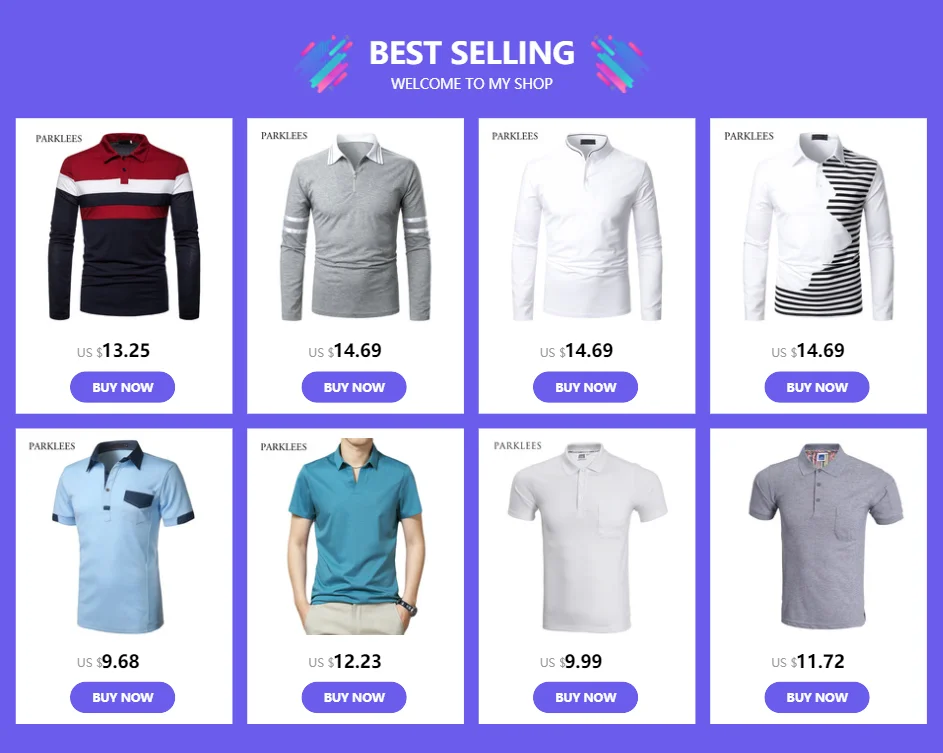Click the US $12.23 price text

(345, 662)
